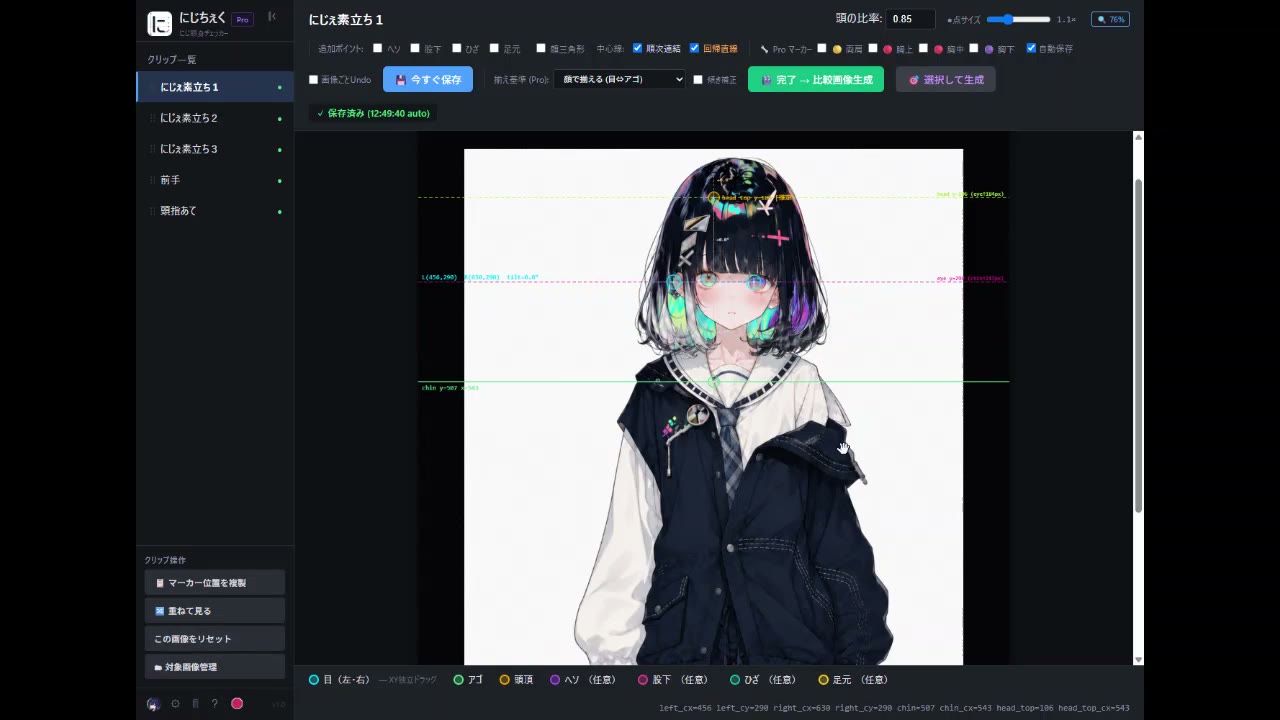
Task: Open help with the question mark icon
Action: point(214,704)
